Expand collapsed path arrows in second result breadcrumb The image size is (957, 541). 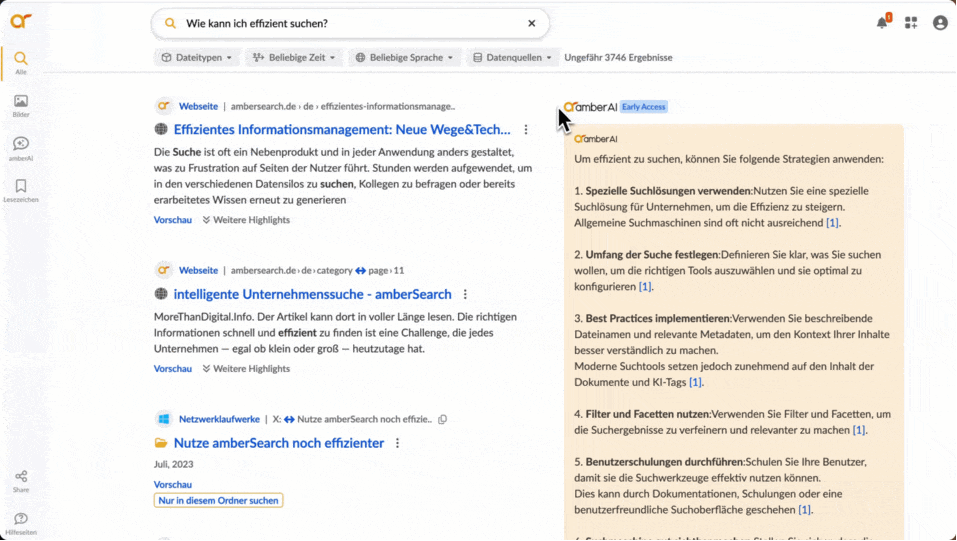point(361,270)
